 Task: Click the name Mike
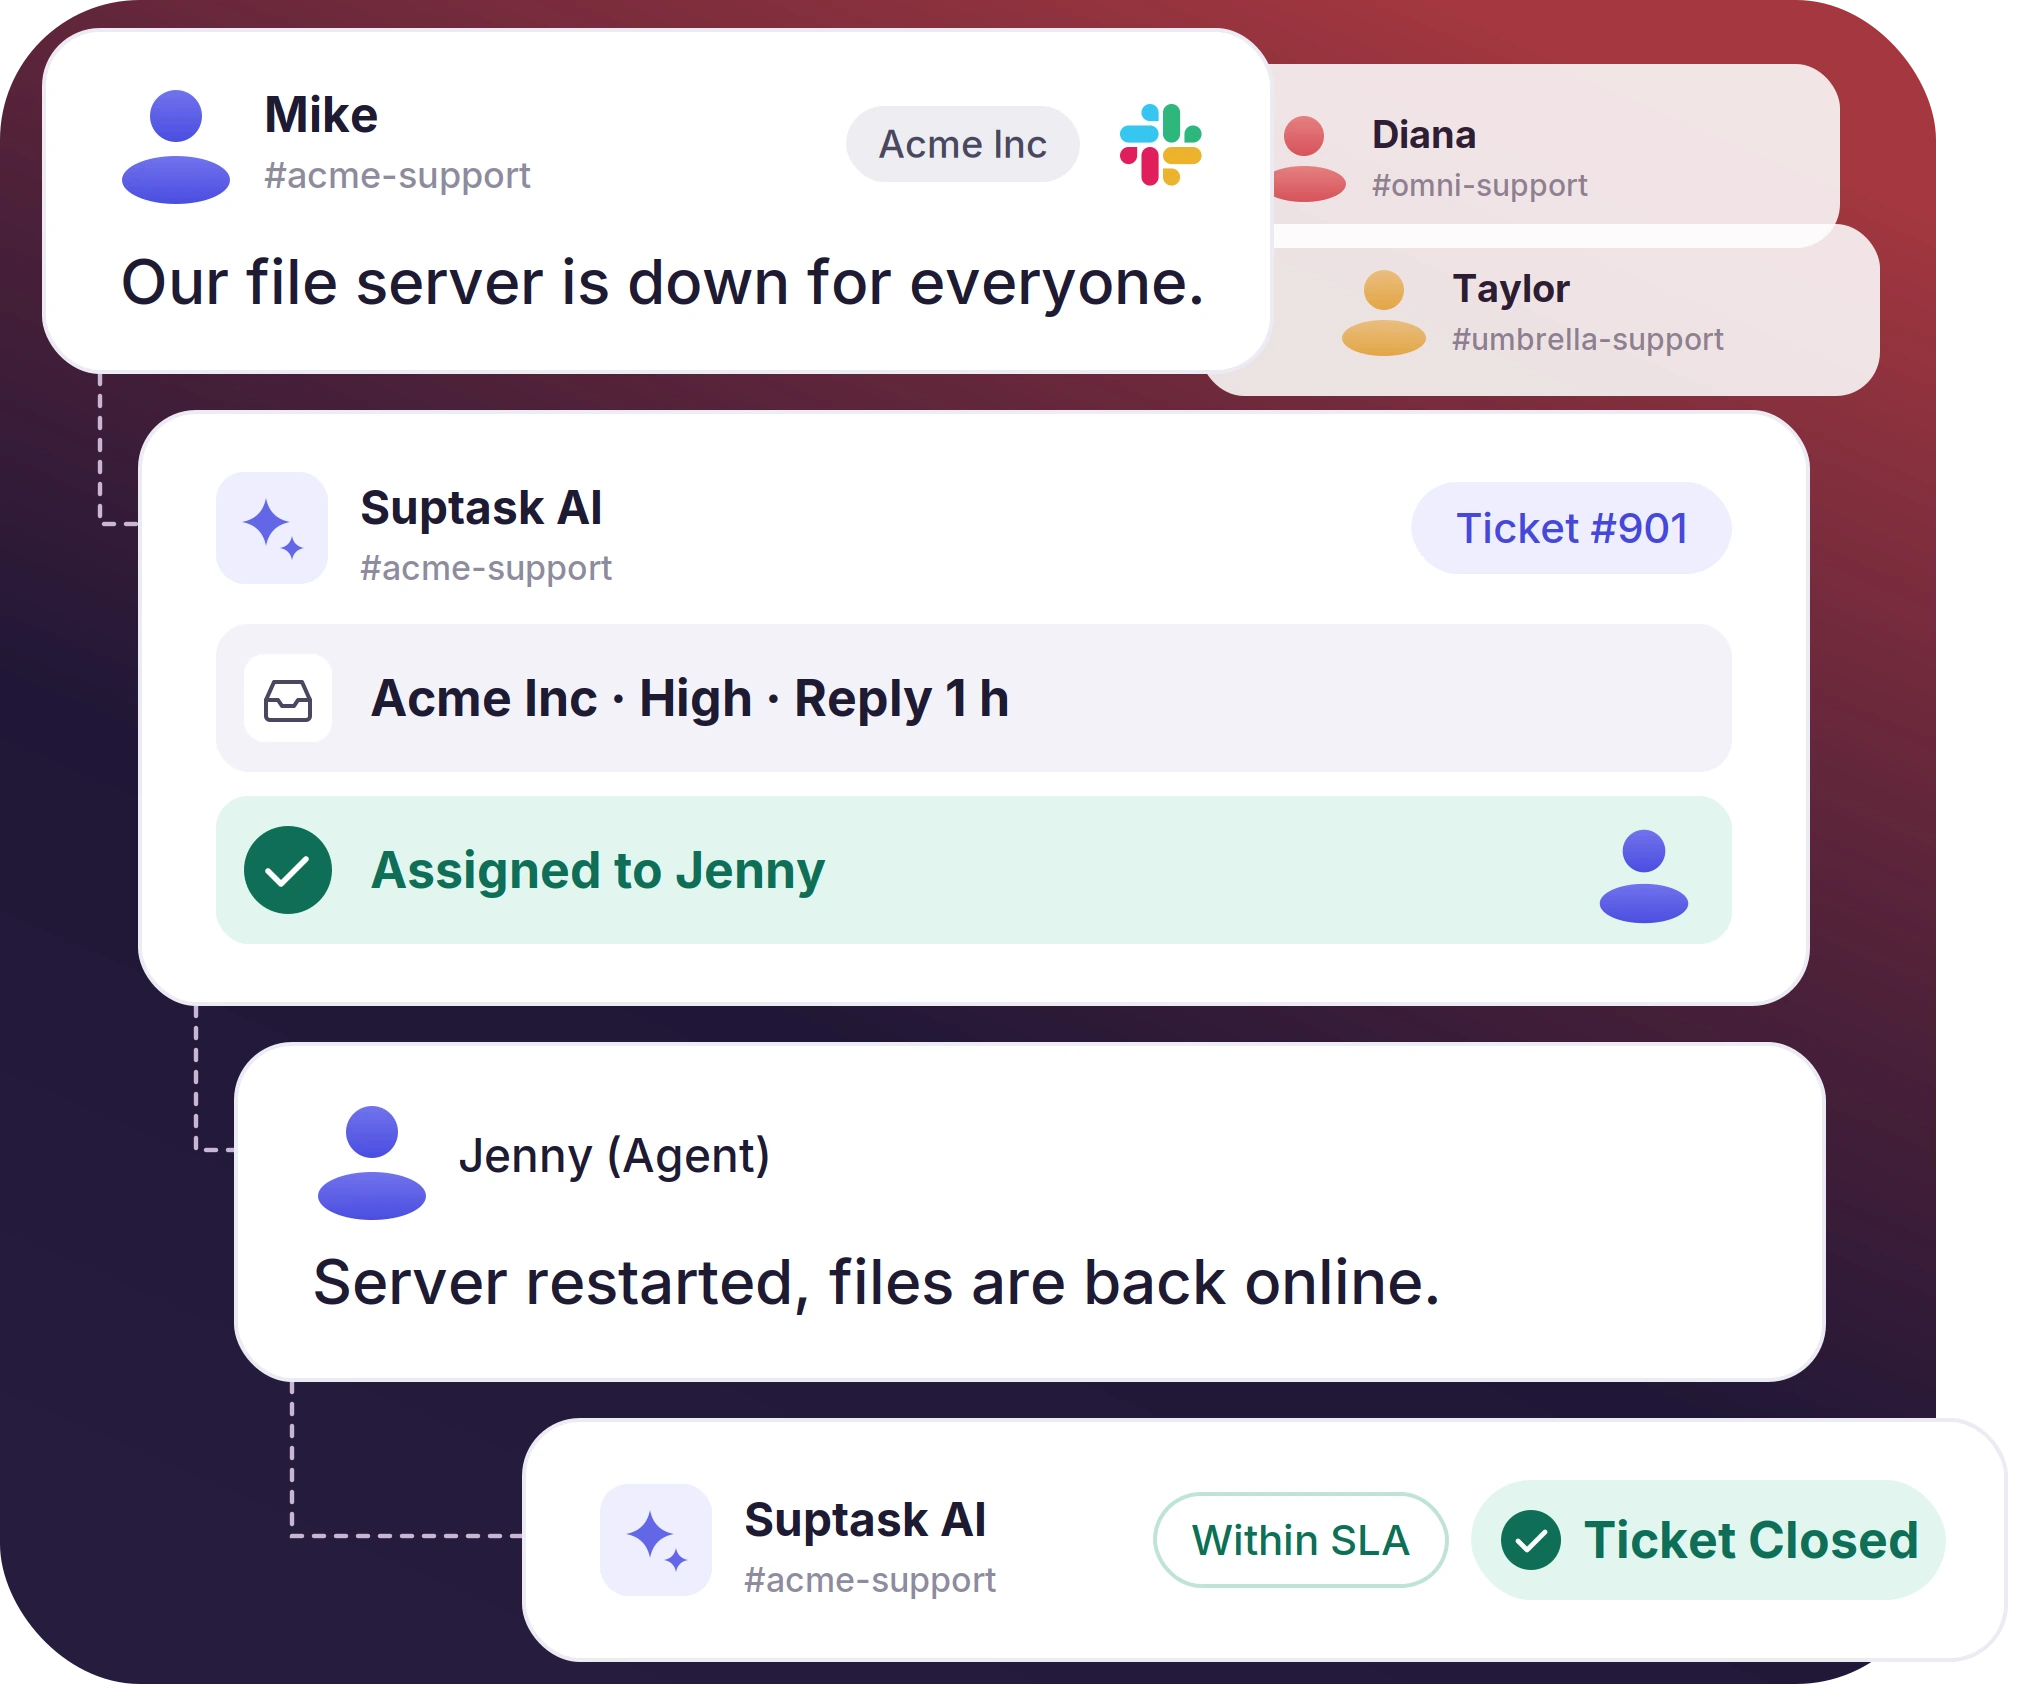[x=321, y=115]
